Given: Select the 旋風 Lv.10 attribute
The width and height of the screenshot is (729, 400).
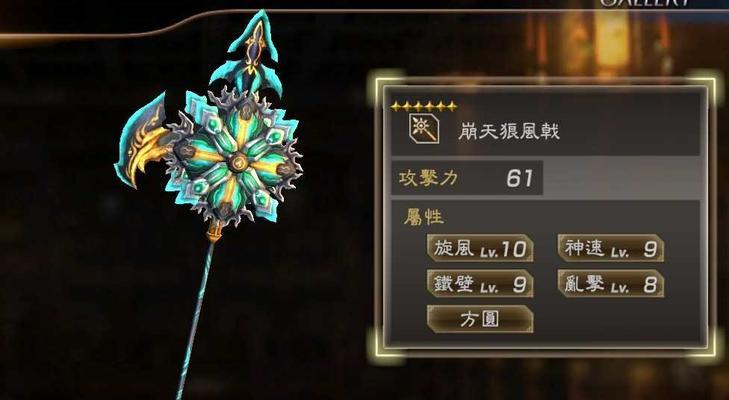Looking at the screenshot, I should point(480,248).
